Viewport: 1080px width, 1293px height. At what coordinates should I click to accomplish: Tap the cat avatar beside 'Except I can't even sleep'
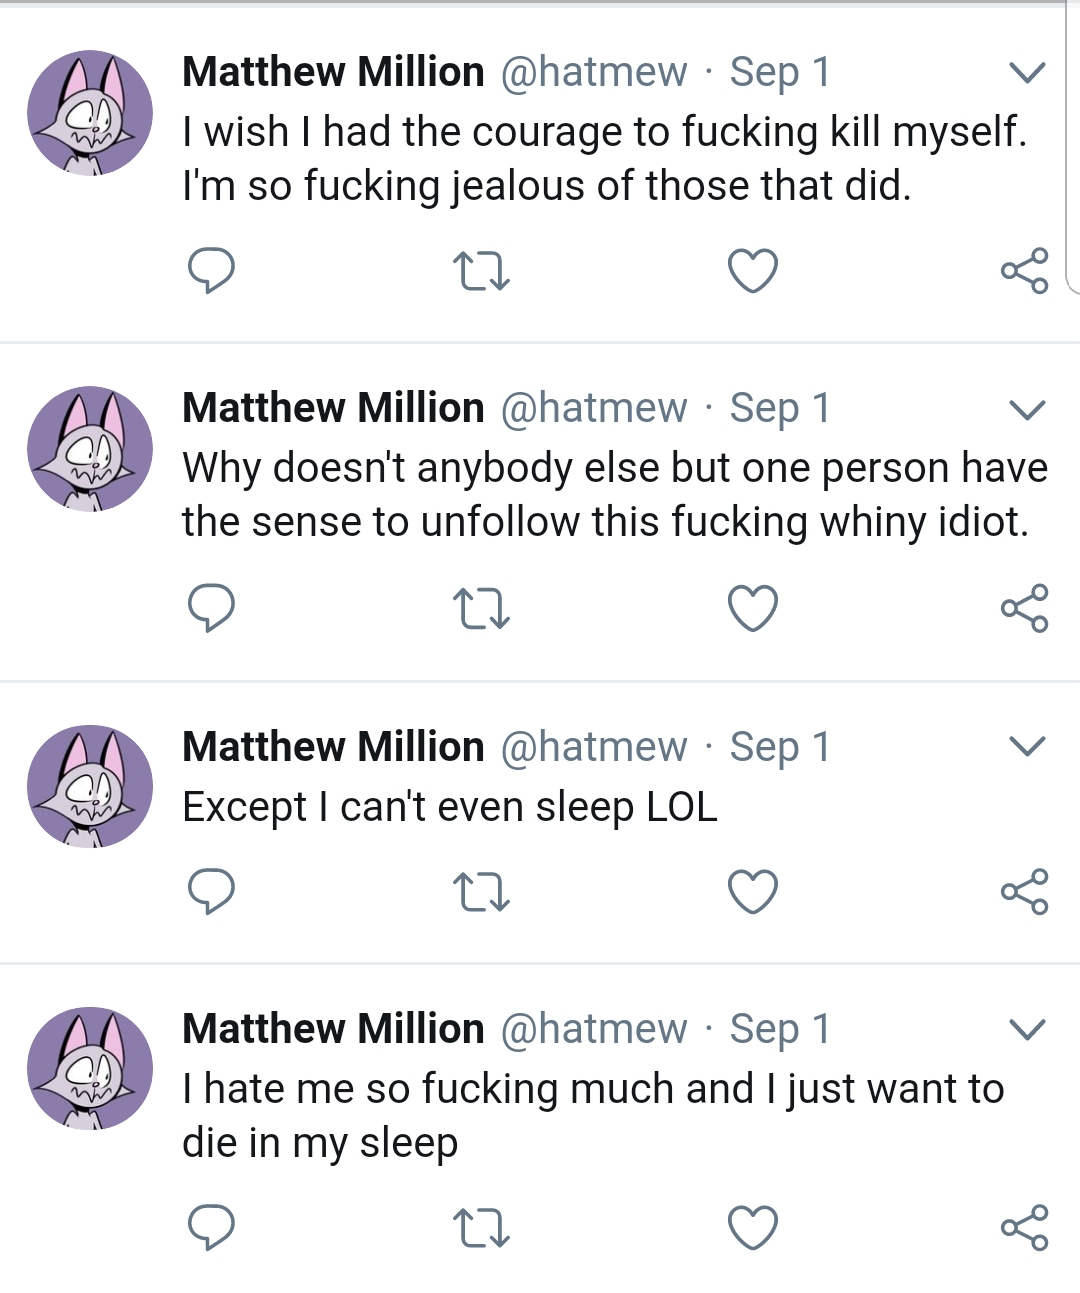pyautogui.click(x=90, y=786)
